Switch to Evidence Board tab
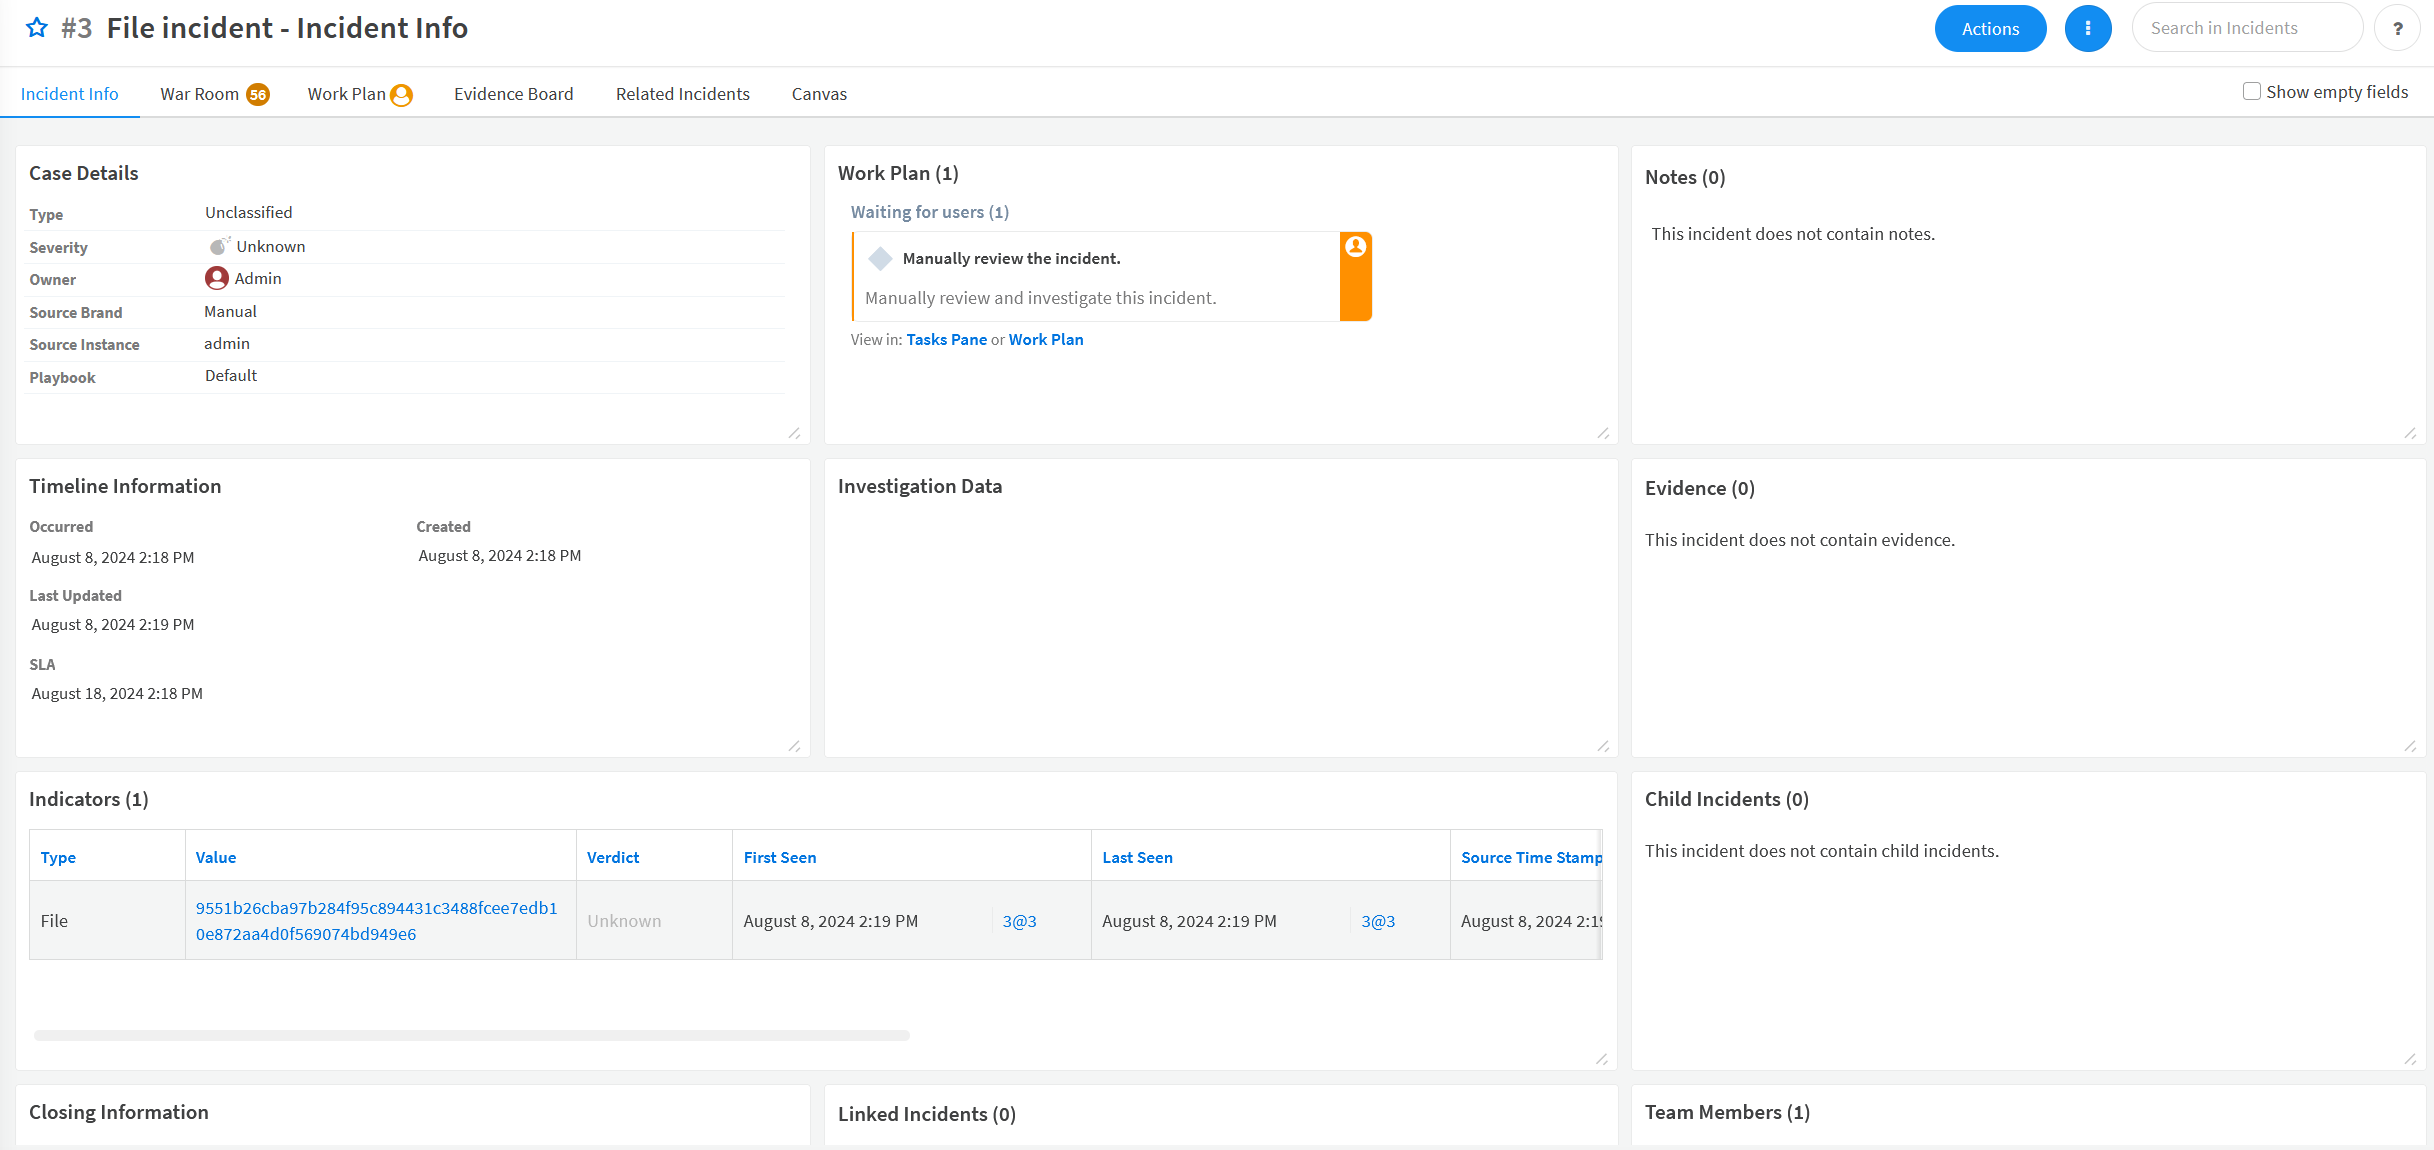 (x=513, y=94)
